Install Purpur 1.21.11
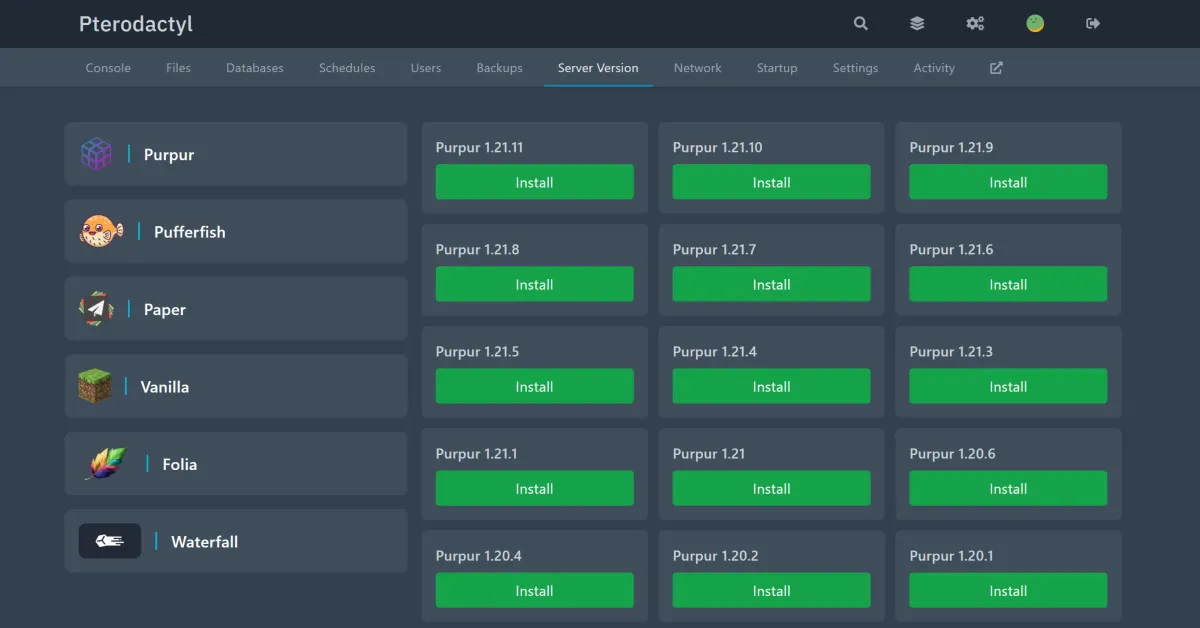The image size is (1200, 628). click(x=534, y=182)
